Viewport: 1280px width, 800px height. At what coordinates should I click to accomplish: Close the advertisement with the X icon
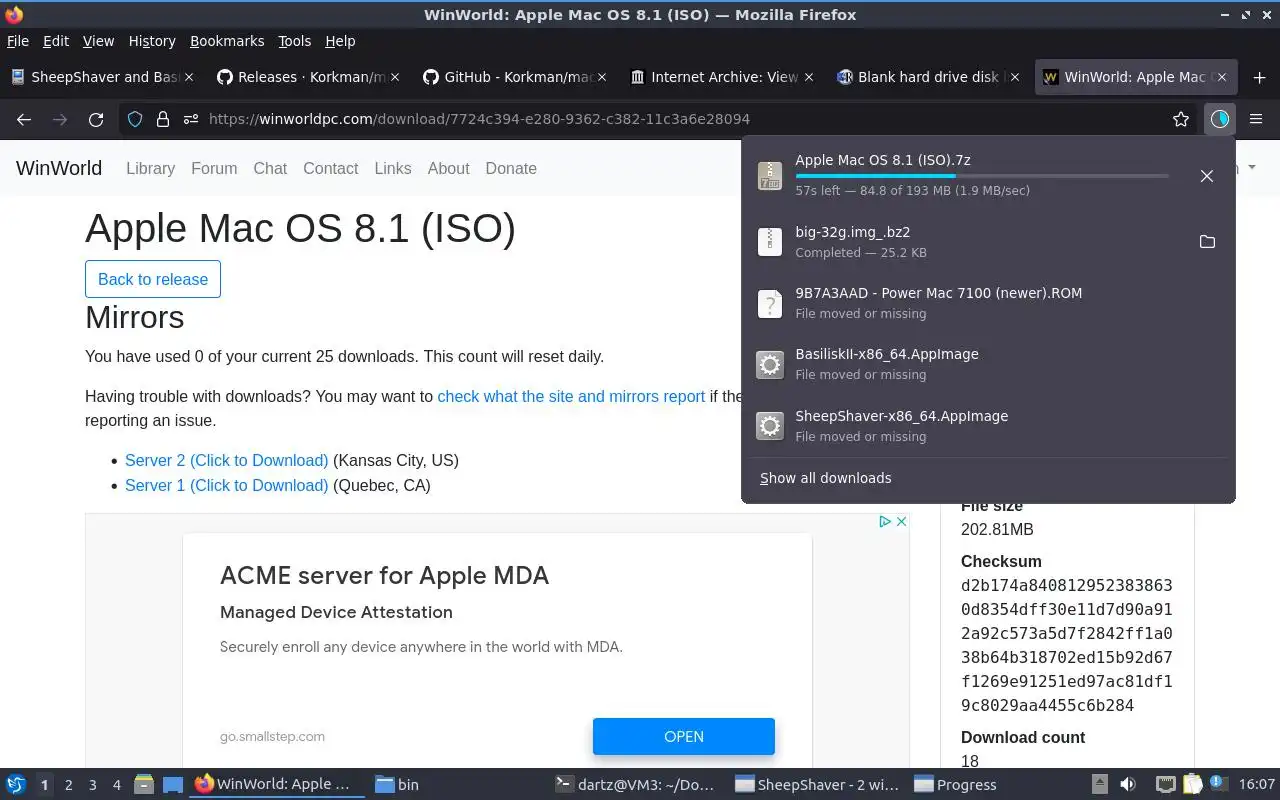[901, 521]
